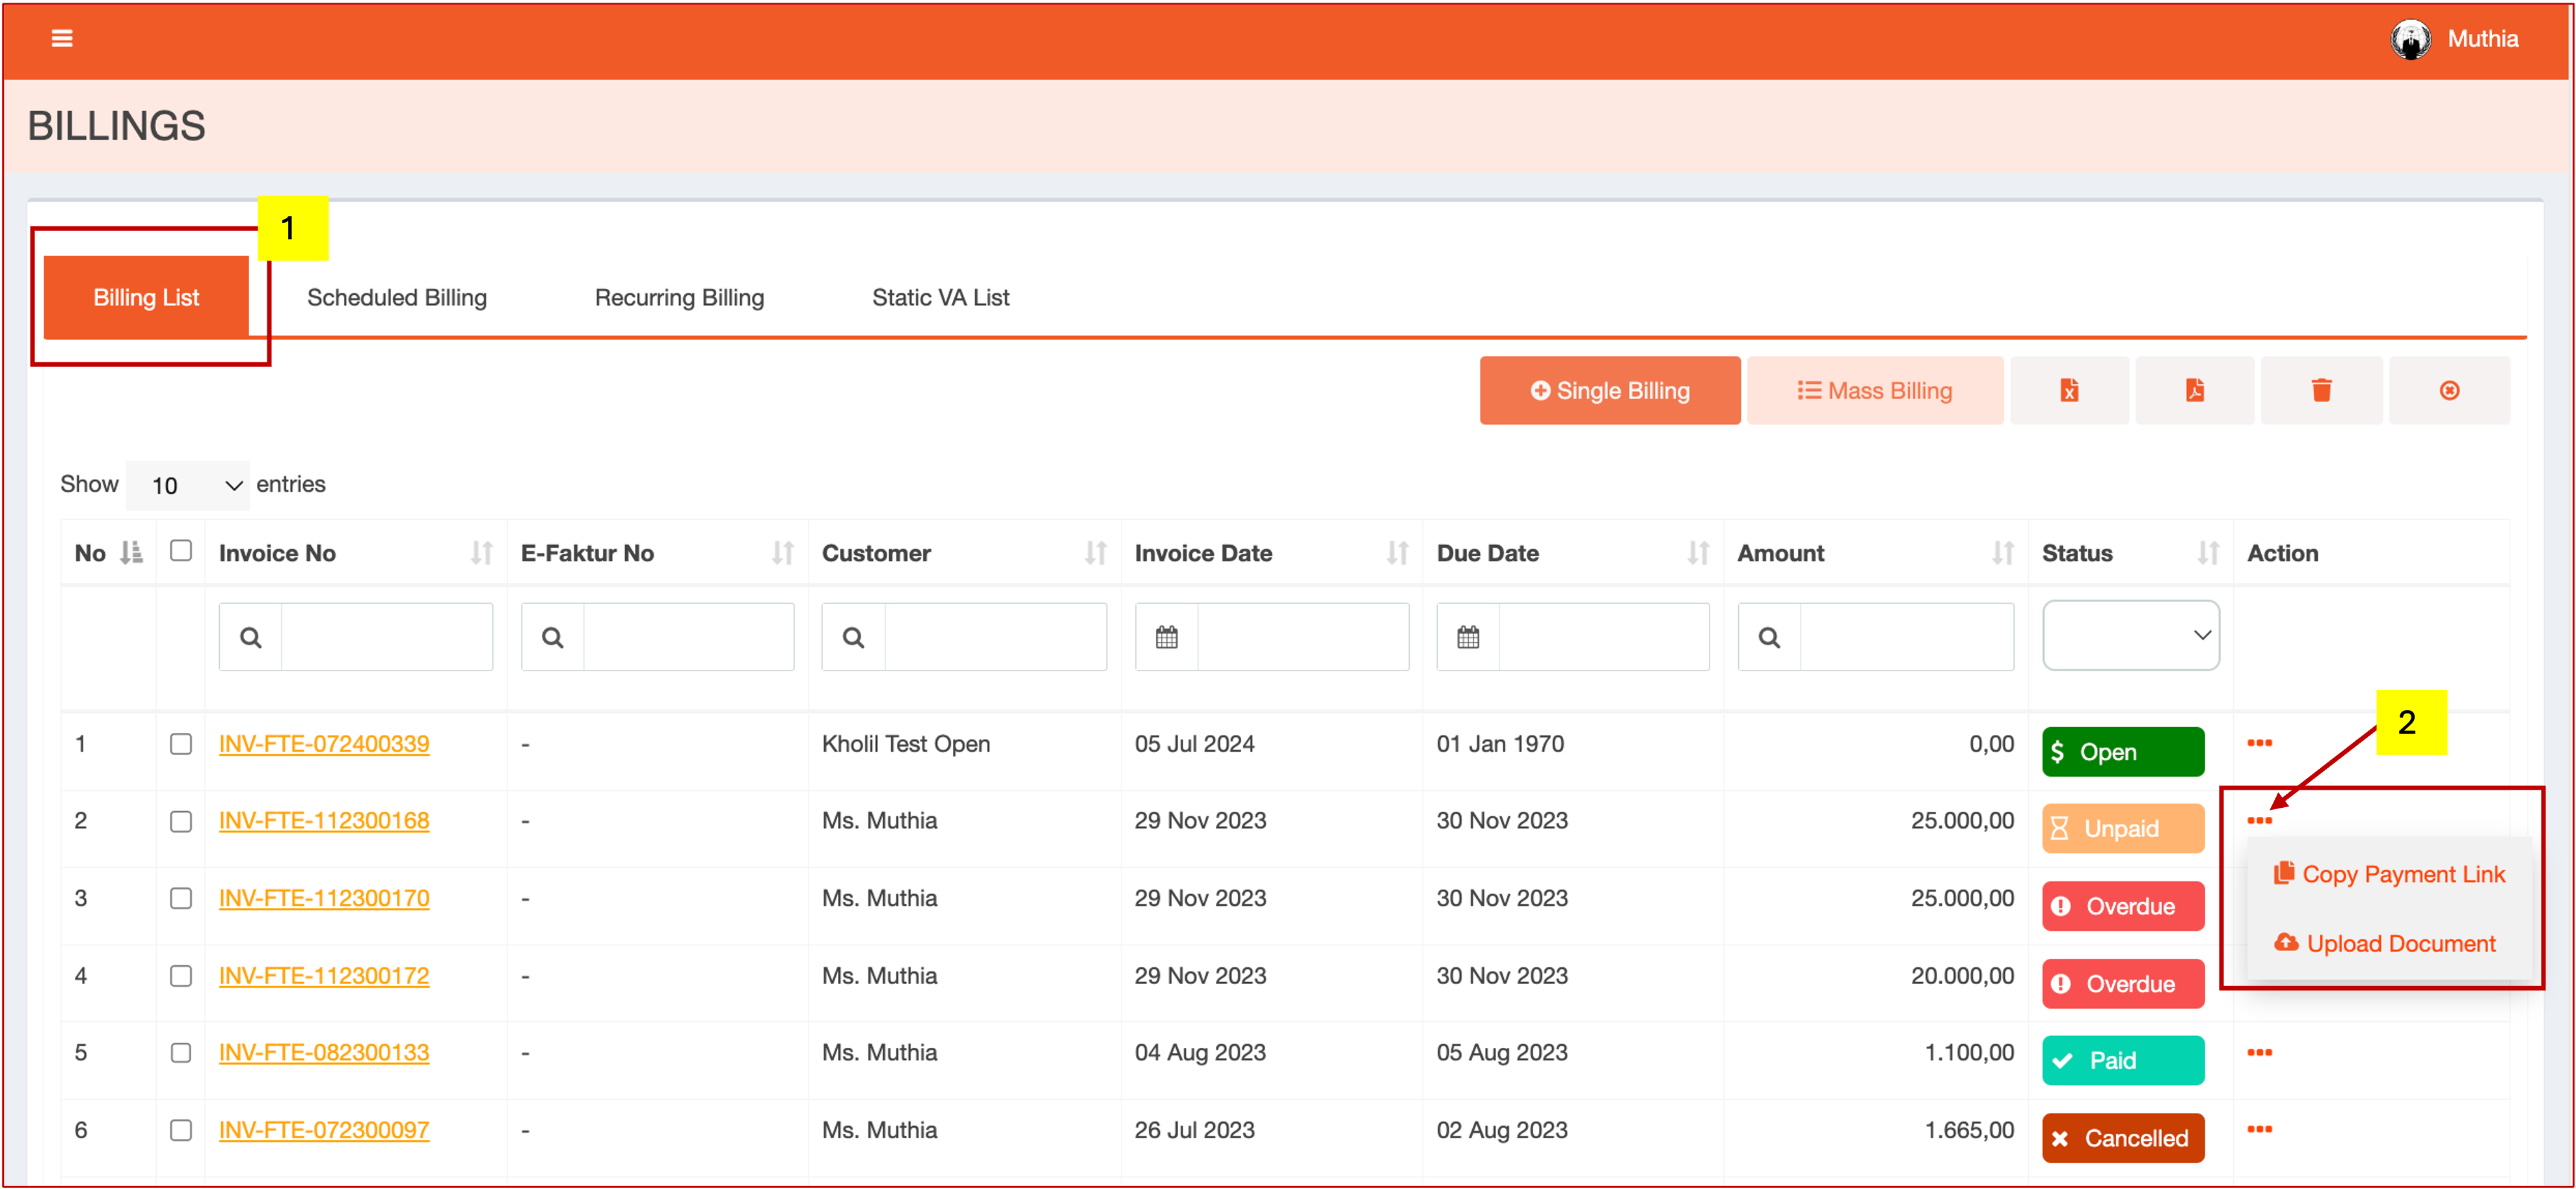Image resolution: width=2576 pixels, height=1189 pixels.
Task: Check the box for INV-FTE-072400339
Action: click(x=181, y=744)
